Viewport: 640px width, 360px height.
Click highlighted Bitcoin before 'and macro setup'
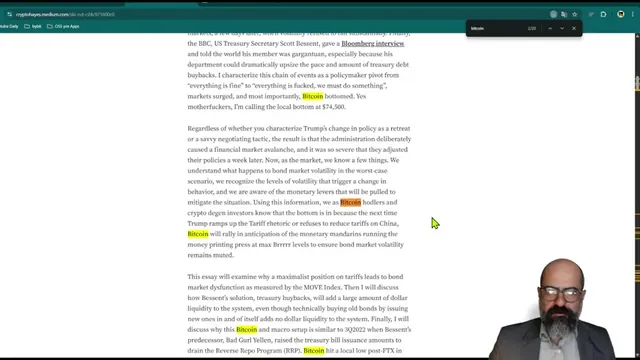pyautogui.click(x=247, y=329)
